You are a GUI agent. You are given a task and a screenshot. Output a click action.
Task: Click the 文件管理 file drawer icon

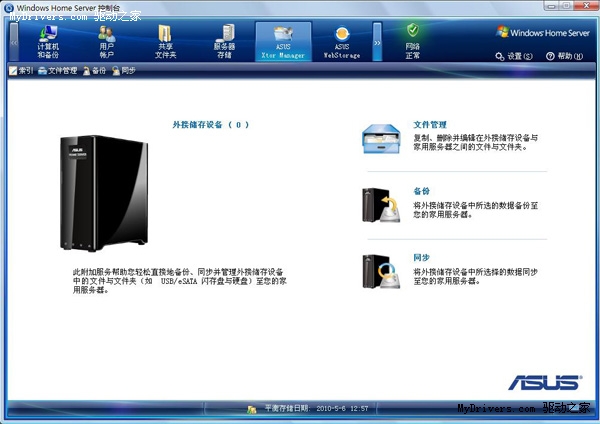[381, 139]
